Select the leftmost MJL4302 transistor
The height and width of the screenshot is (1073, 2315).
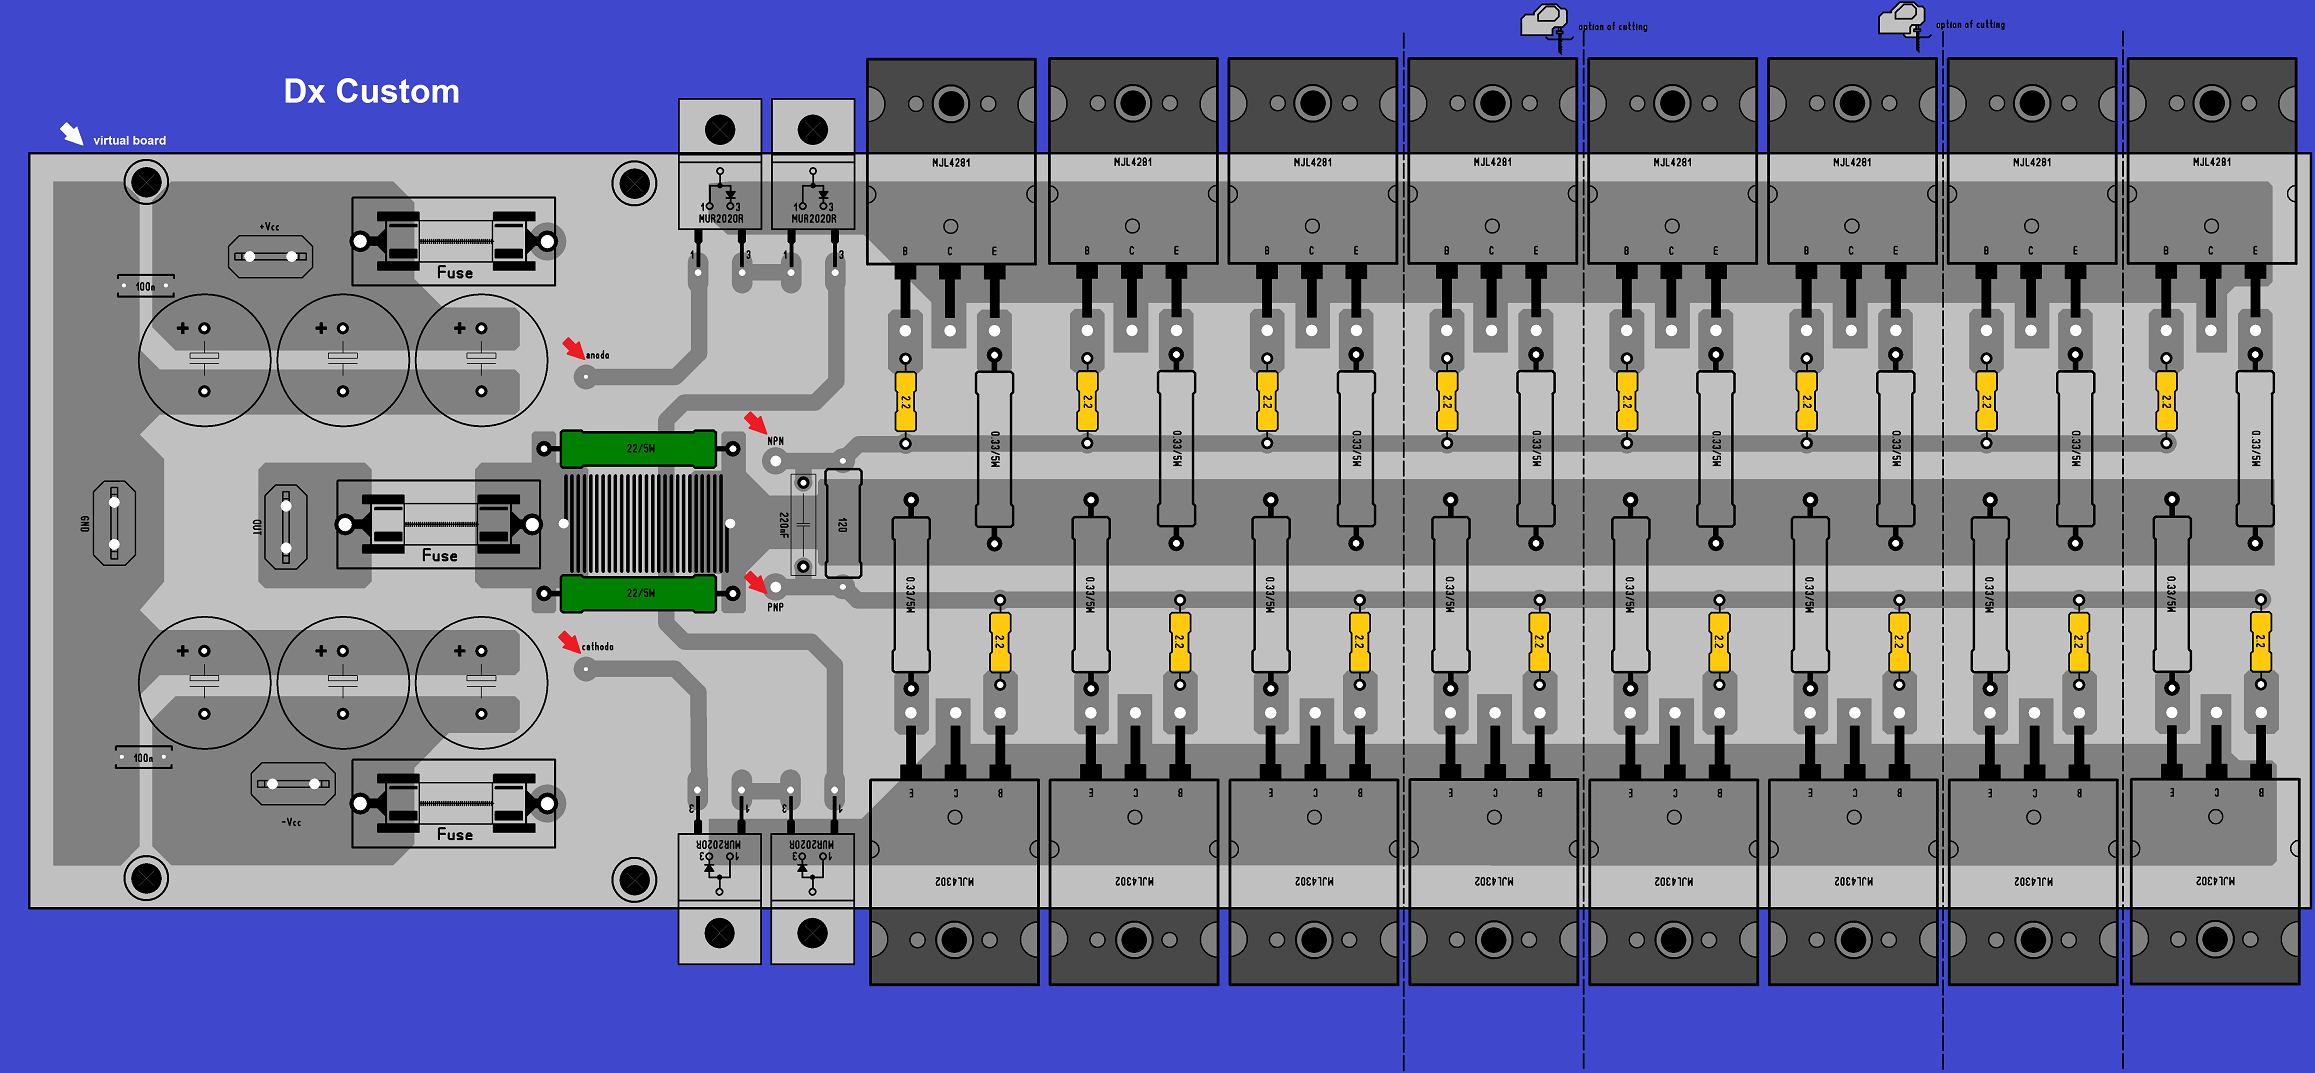tap(955, 882)
